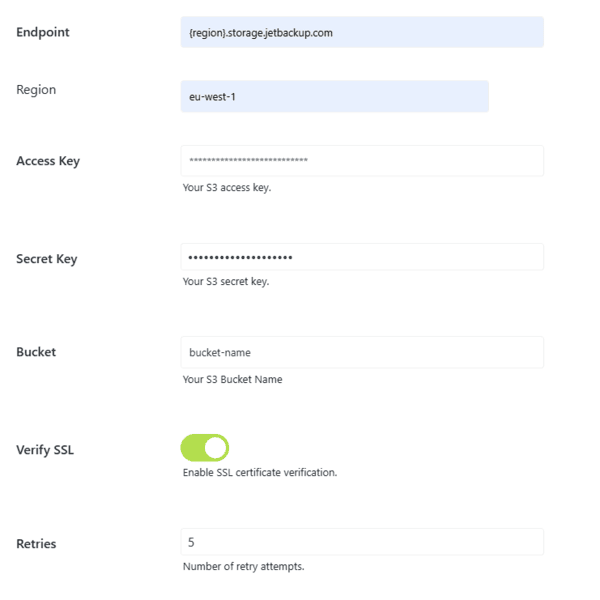Screen dimensions: 600x600
Task: Toggle the Verify SSL switch
Action: coord(205,448)
